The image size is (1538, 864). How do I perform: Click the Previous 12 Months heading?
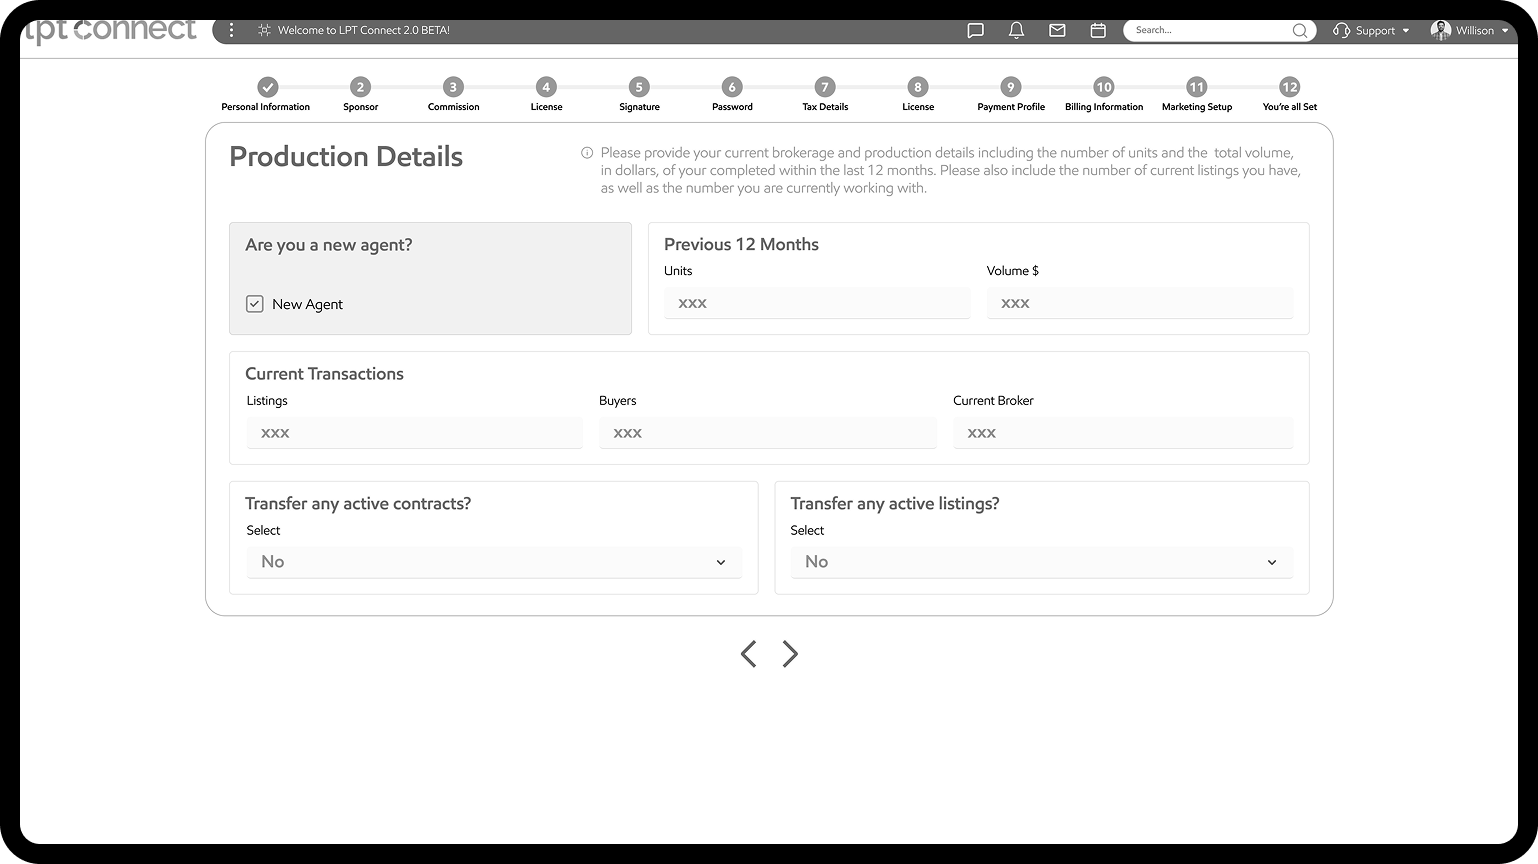741,244
